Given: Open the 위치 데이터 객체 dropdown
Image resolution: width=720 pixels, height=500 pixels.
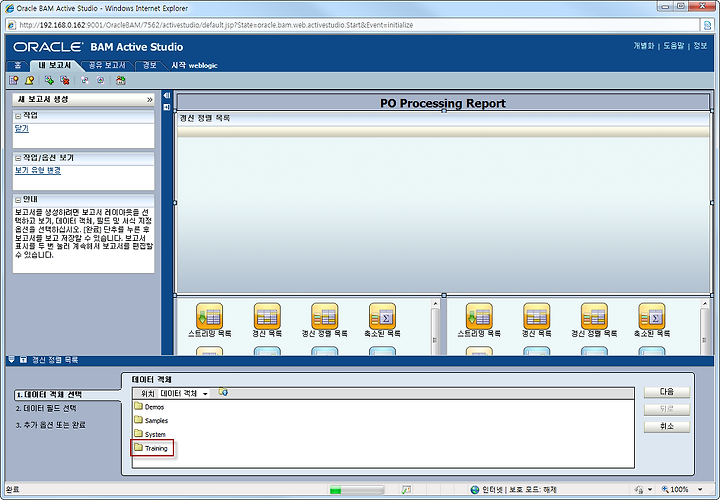Looking at the screenshot, I should coord(184,393).
